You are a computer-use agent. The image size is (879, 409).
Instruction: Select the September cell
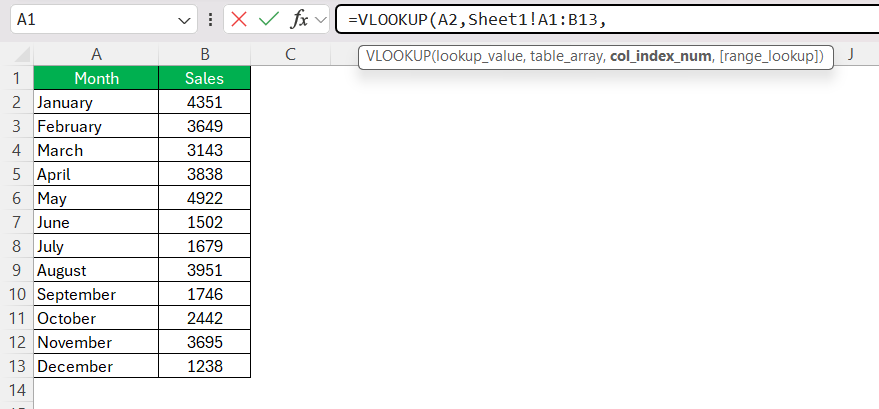(x=96, y=294)
